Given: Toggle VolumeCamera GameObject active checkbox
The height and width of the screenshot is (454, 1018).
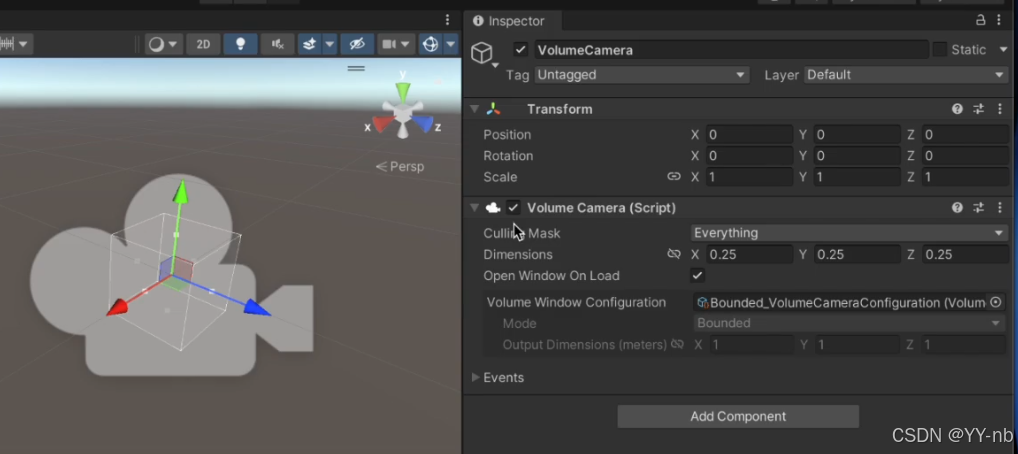Looking at the screenshot, I should pos(520,50).
